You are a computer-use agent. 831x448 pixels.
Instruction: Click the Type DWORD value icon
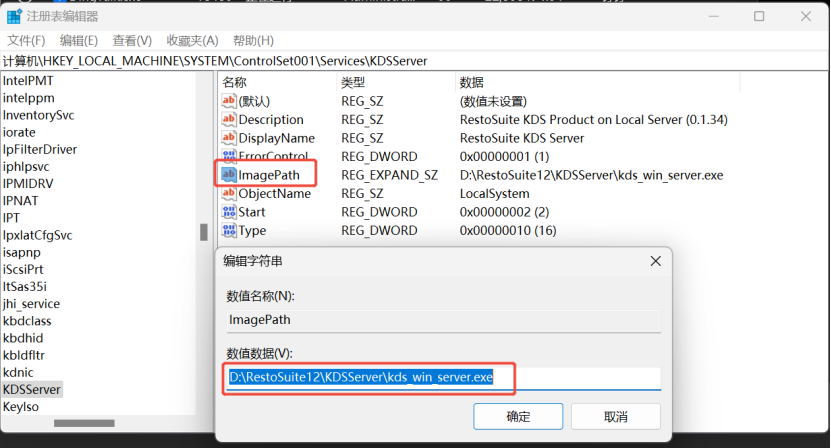[x=228, y=231]
